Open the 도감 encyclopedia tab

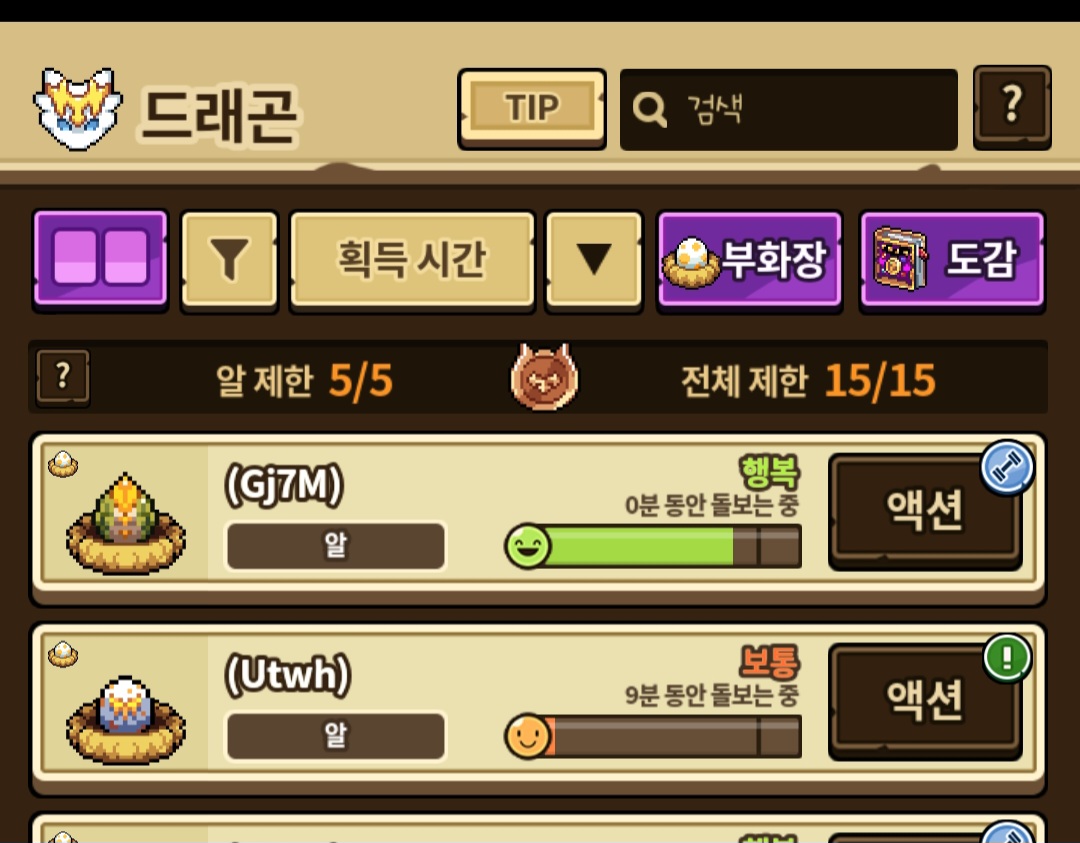952,260
